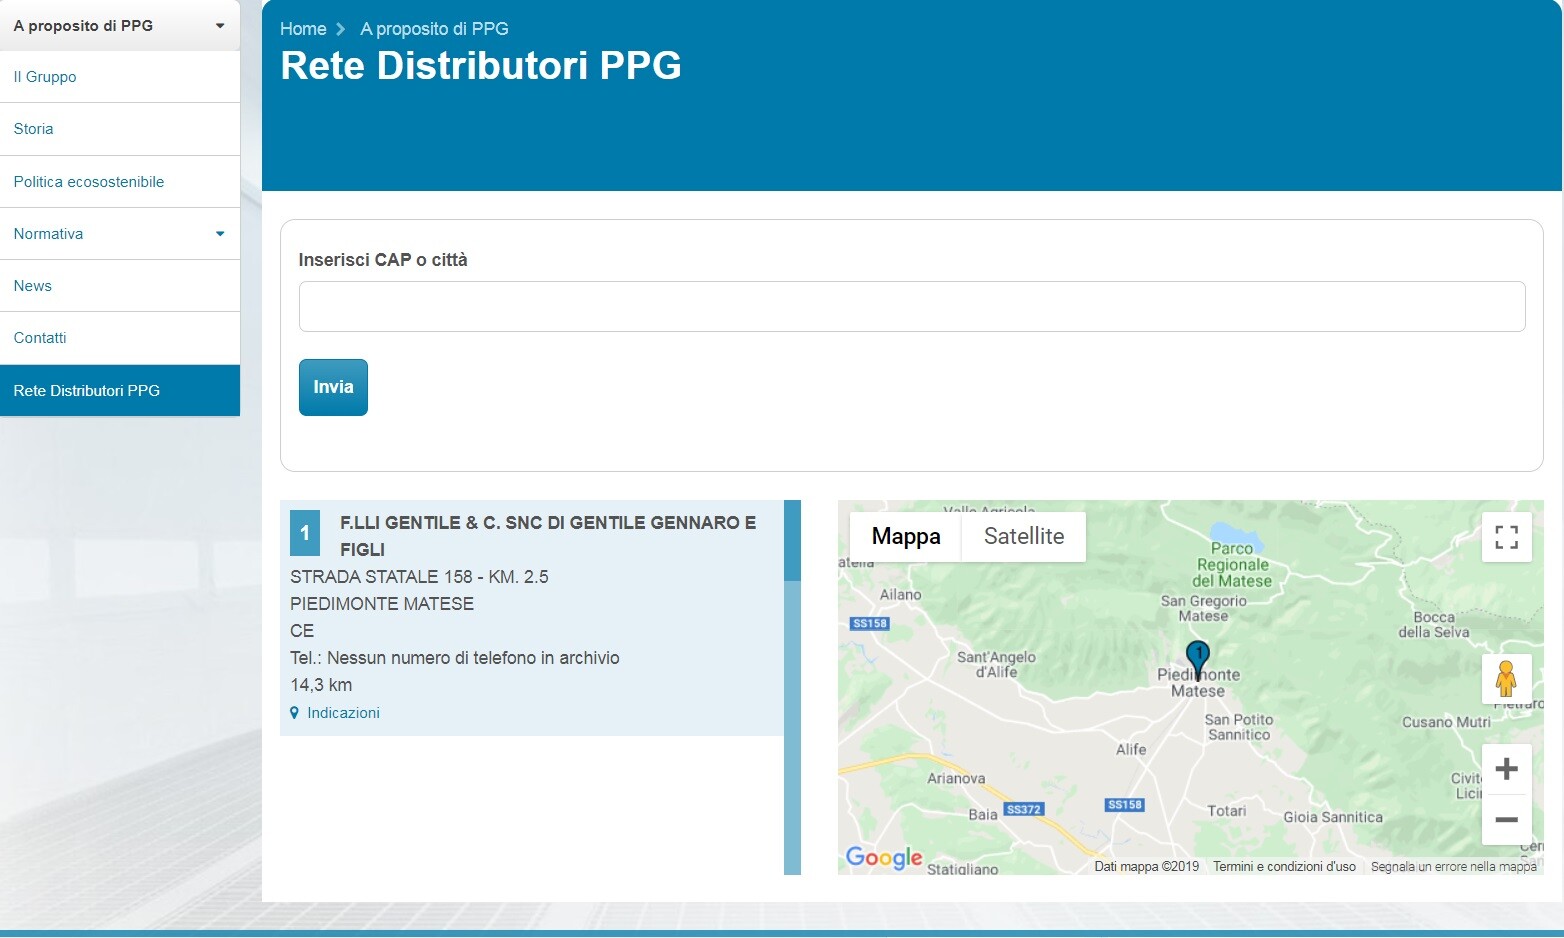Open Indicazioni for F.lli Gentile distributor
The image size is (1564, 938).
[343, 712]
